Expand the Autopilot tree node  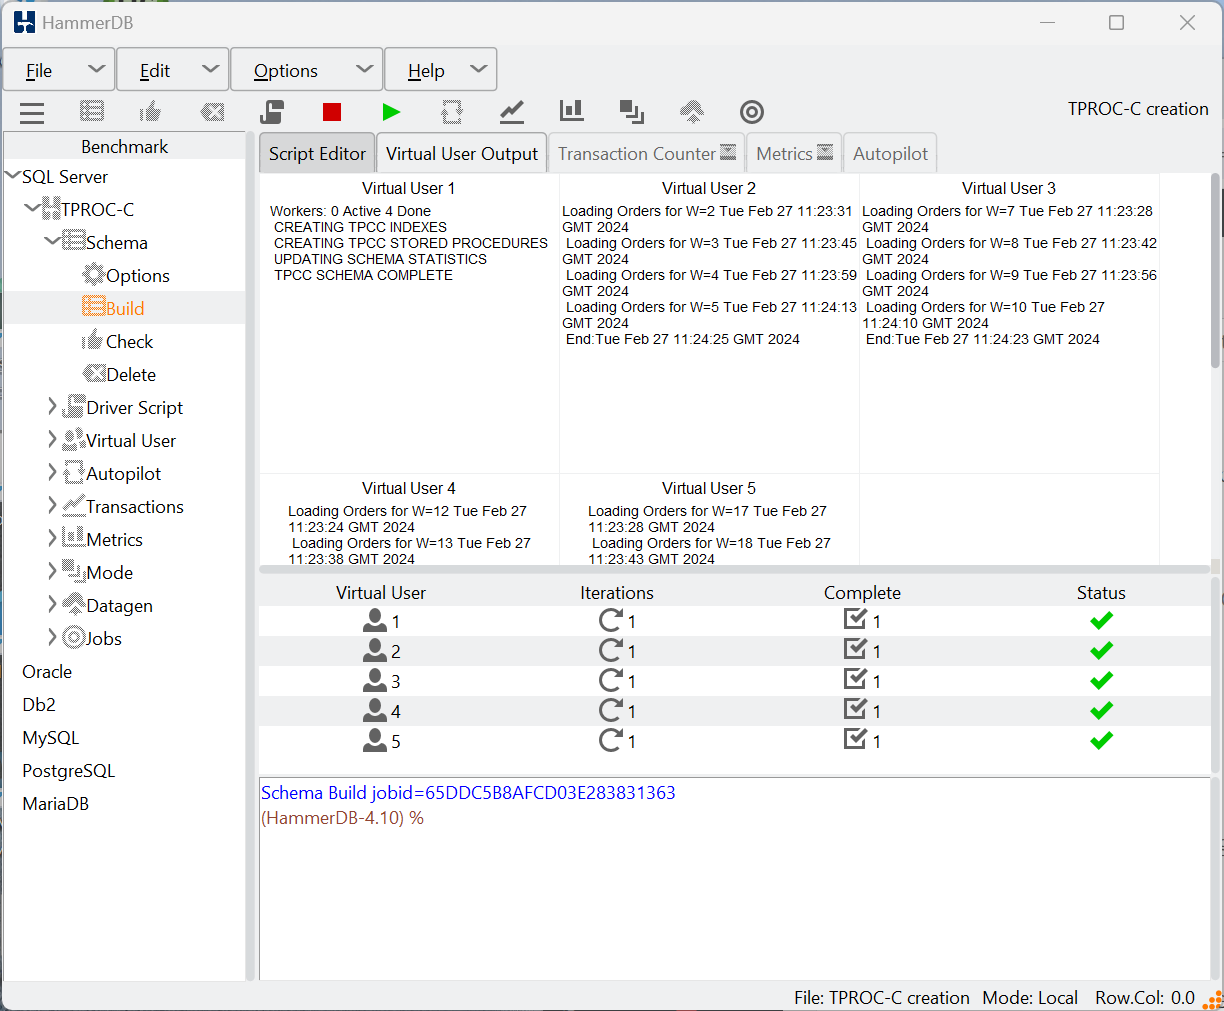pyautogui.click(x=52, y=472)
